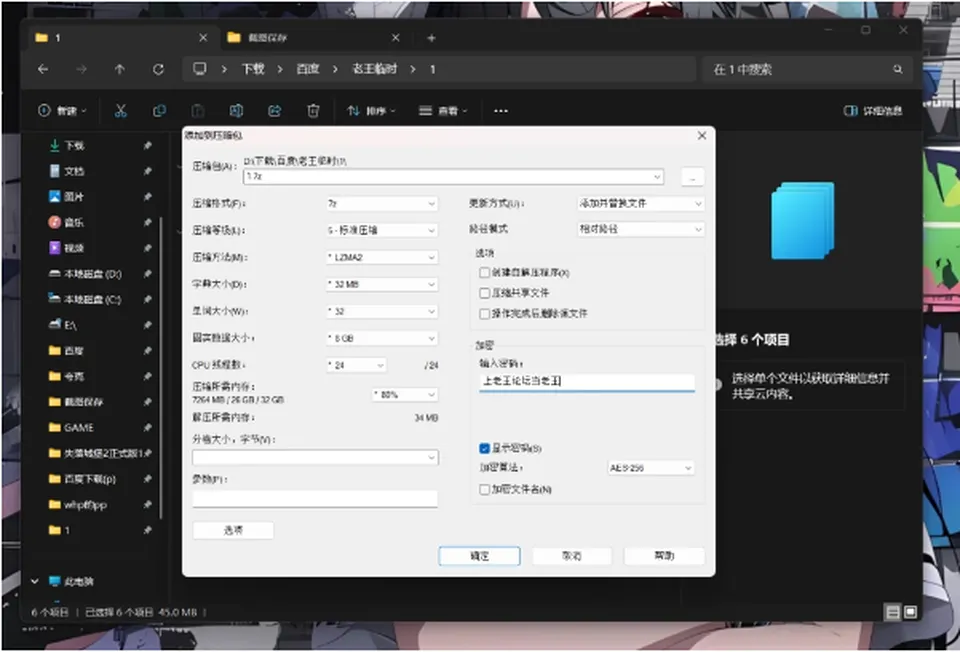
Task: Navigate up one folder with up arrow
Action: pyautogui.click(x=119, y=69)
